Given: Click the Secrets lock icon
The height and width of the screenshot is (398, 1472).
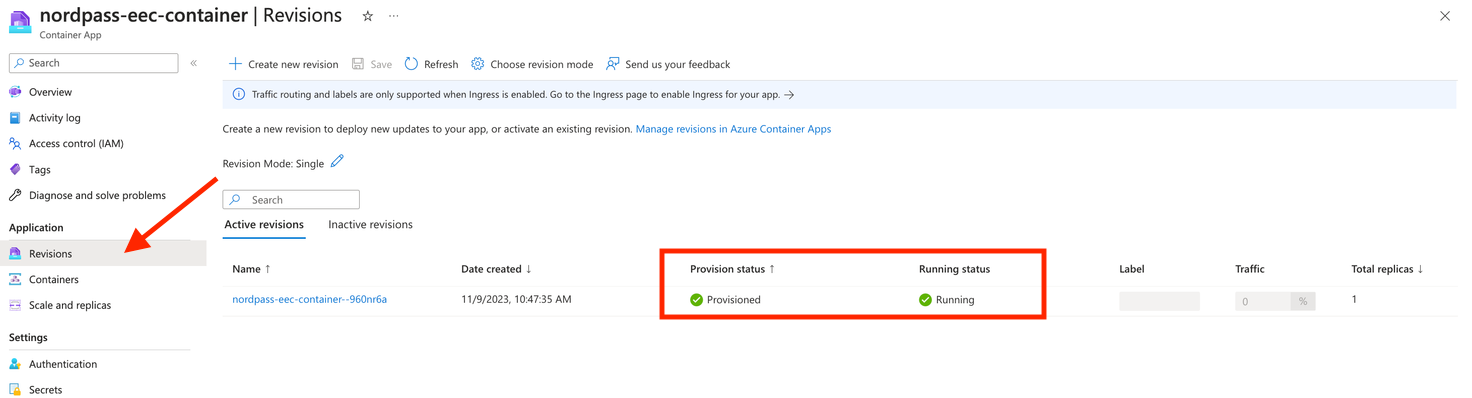Looking at the screenshot, I should point(15,390).
